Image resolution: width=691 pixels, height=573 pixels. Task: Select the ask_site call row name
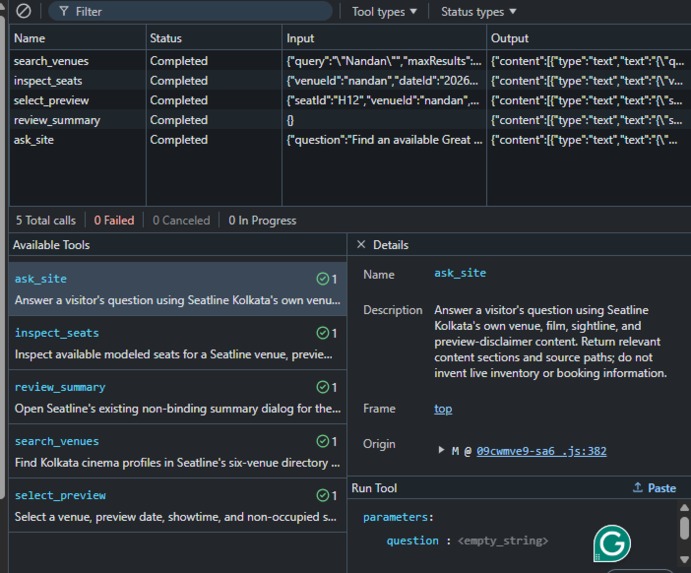click(33, 140)
